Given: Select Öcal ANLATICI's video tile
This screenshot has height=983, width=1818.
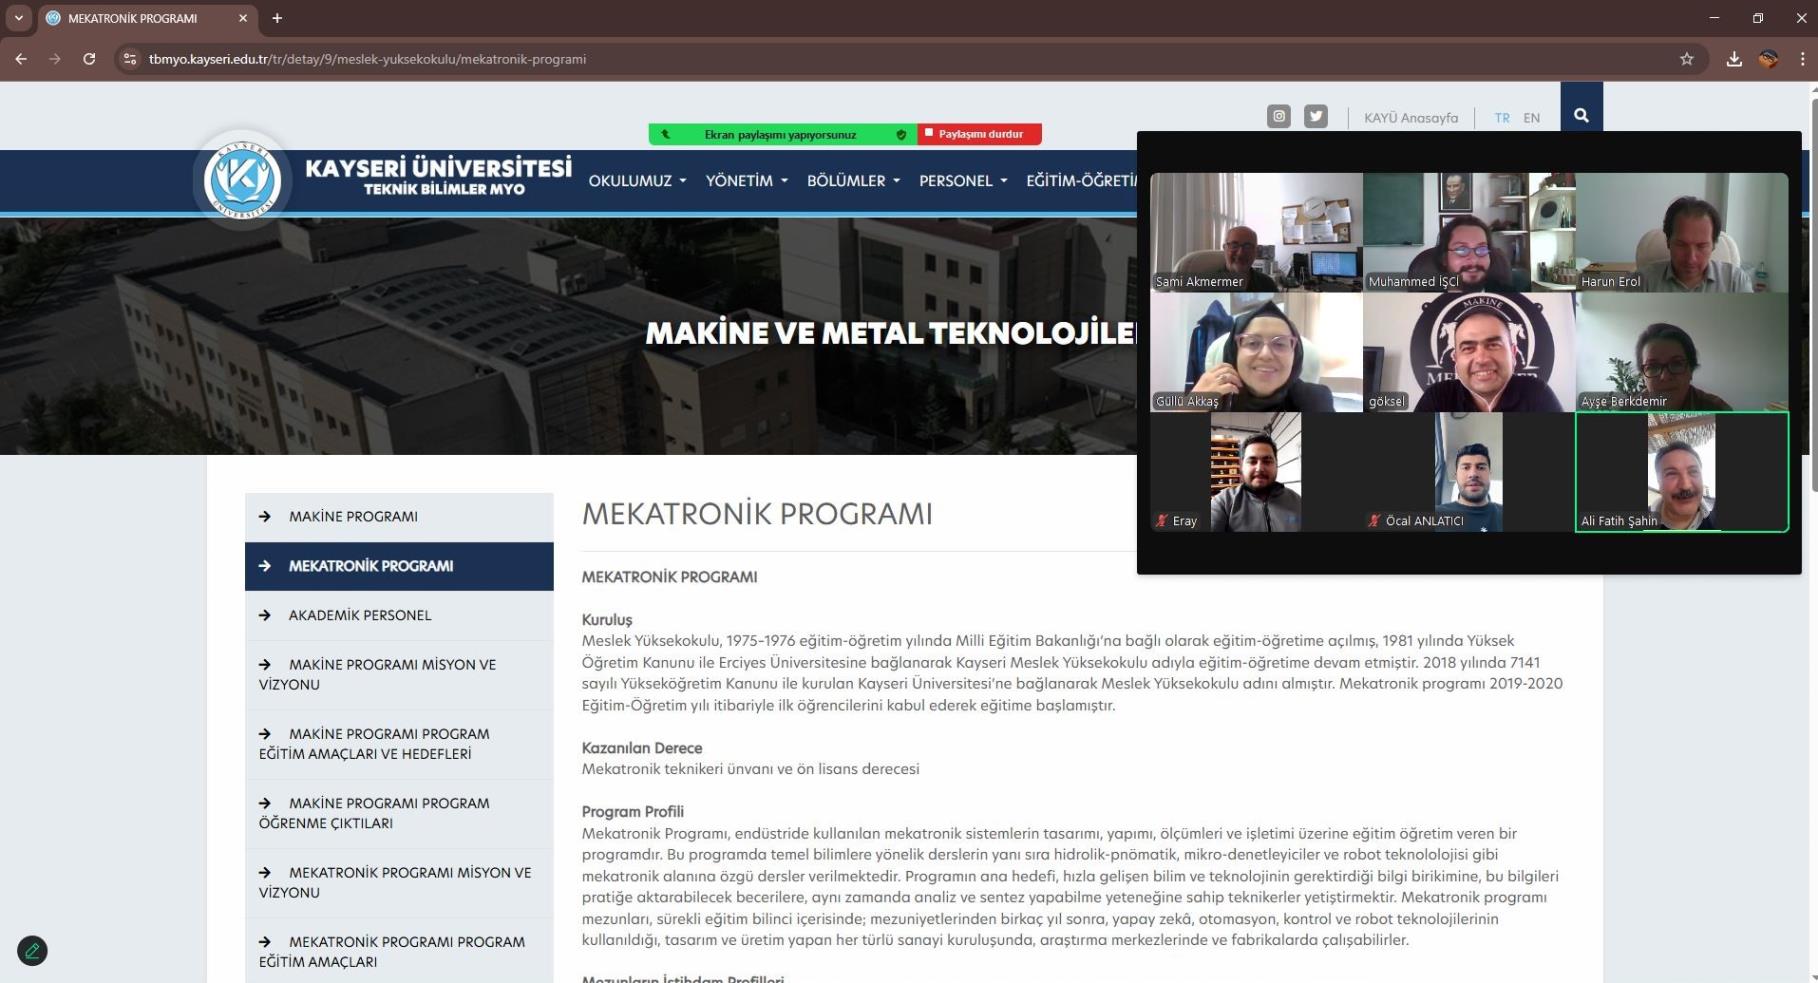Looking at the screenshot, I should pyautogui.click(x=1469, y=472).
